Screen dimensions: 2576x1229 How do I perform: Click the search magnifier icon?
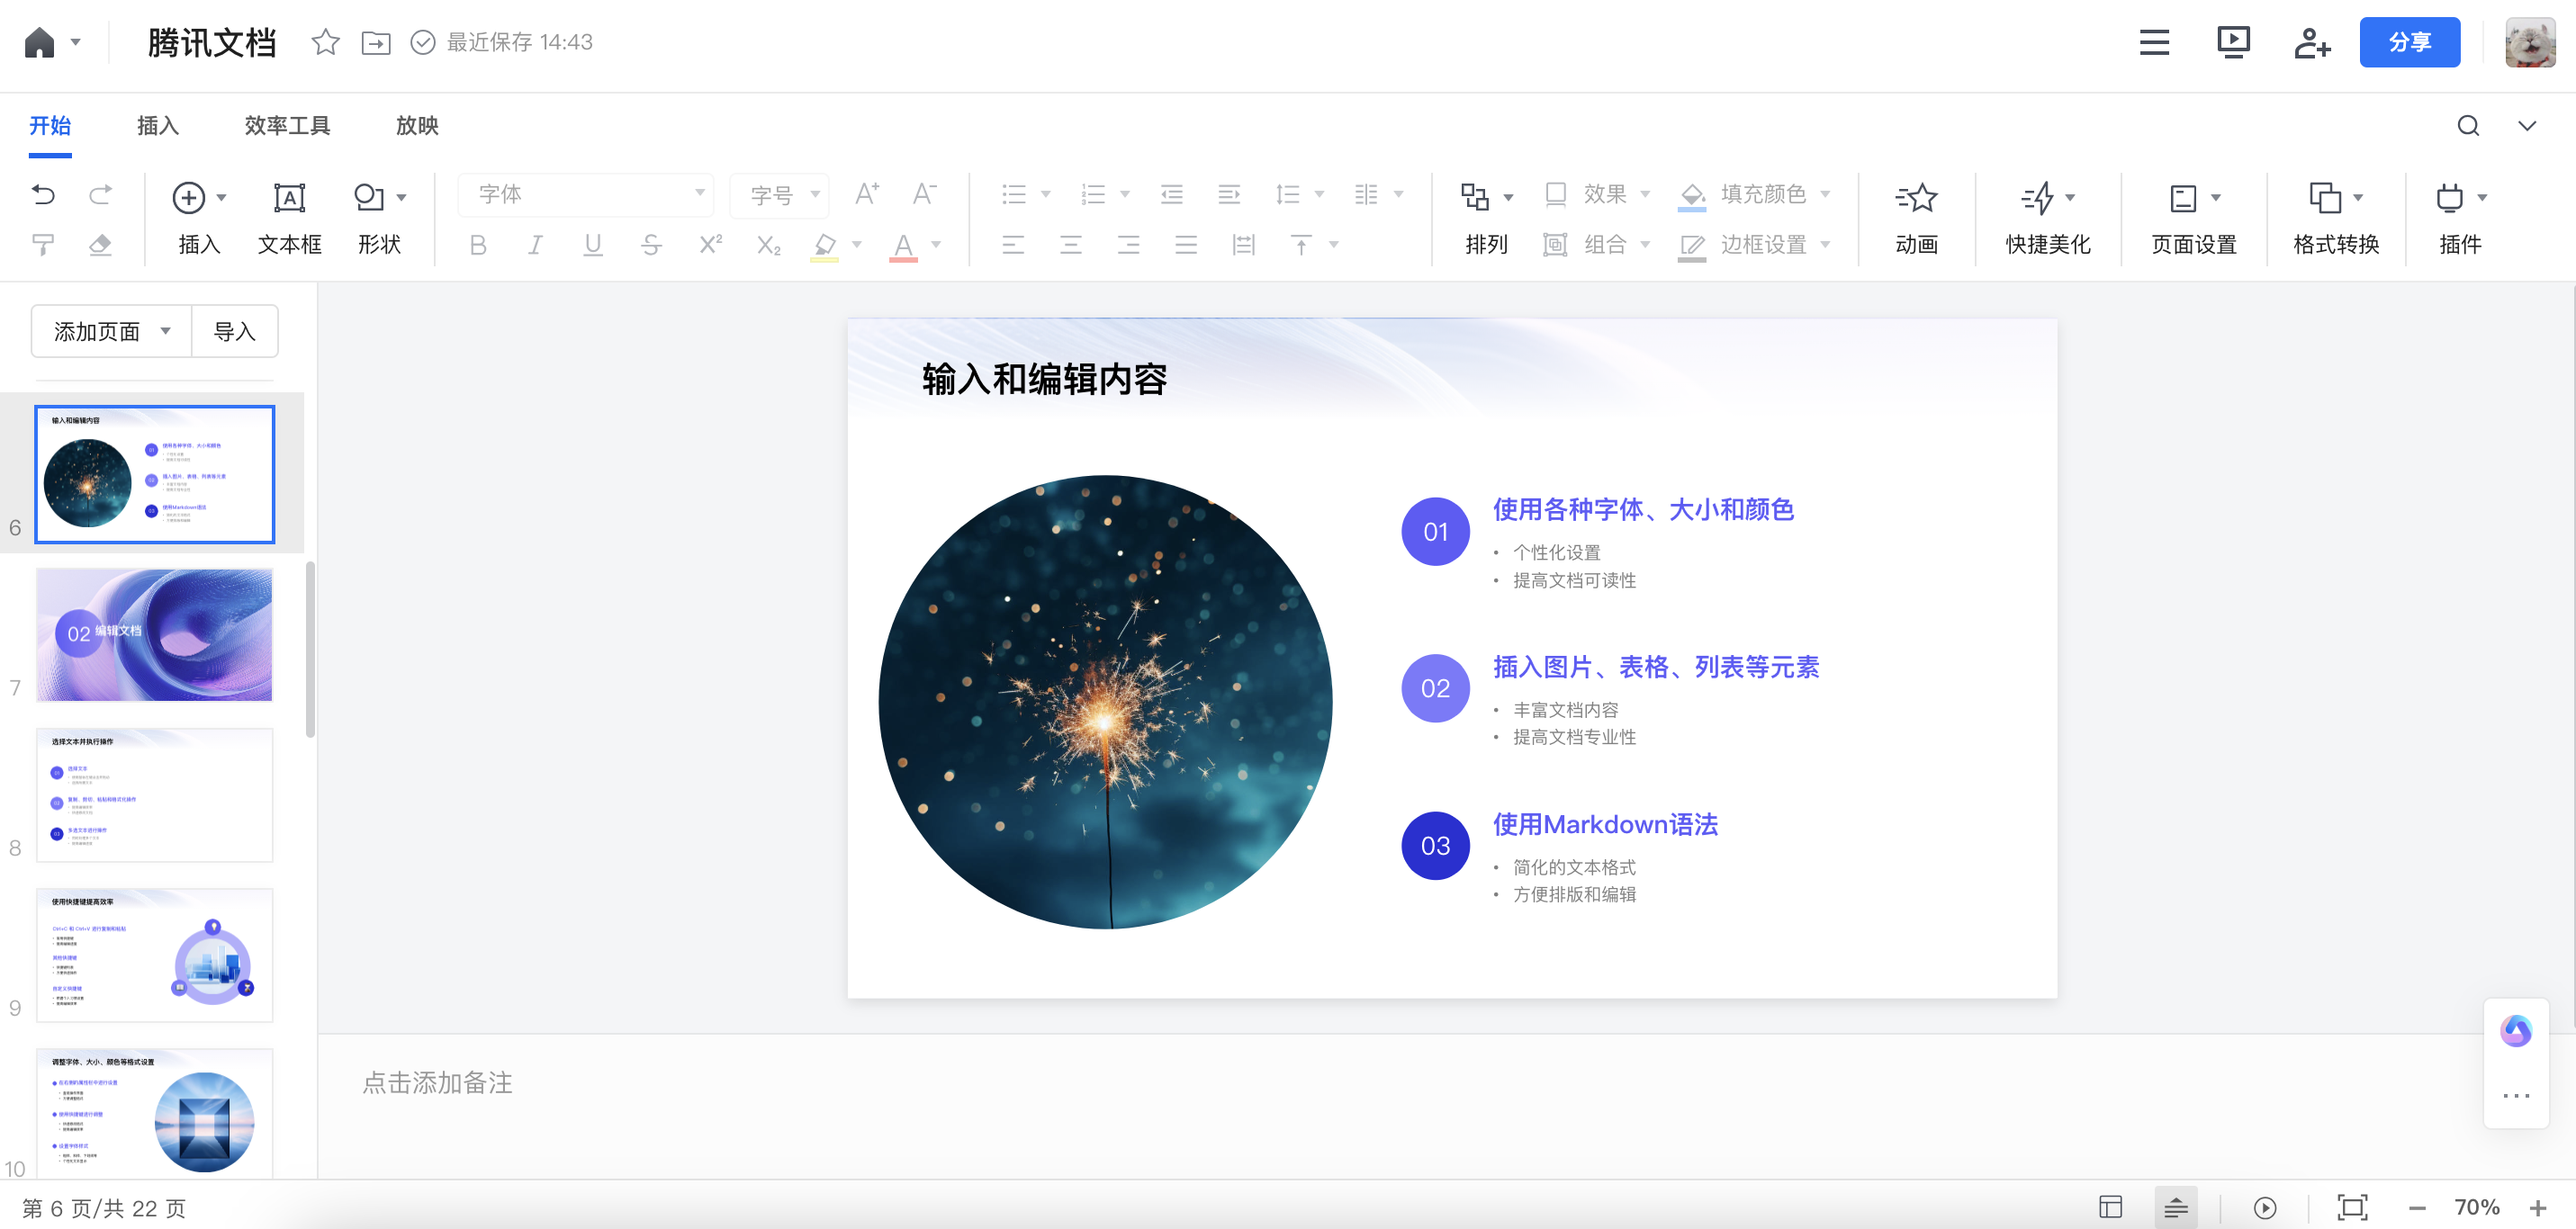point(2467,126)
